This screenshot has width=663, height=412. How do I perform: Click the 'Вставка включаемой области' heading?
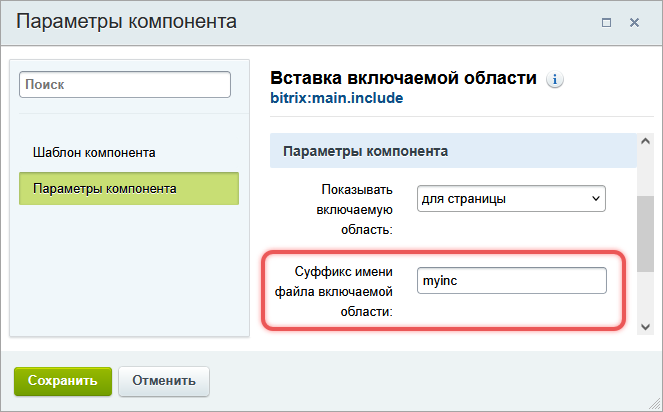coord(404,78)
